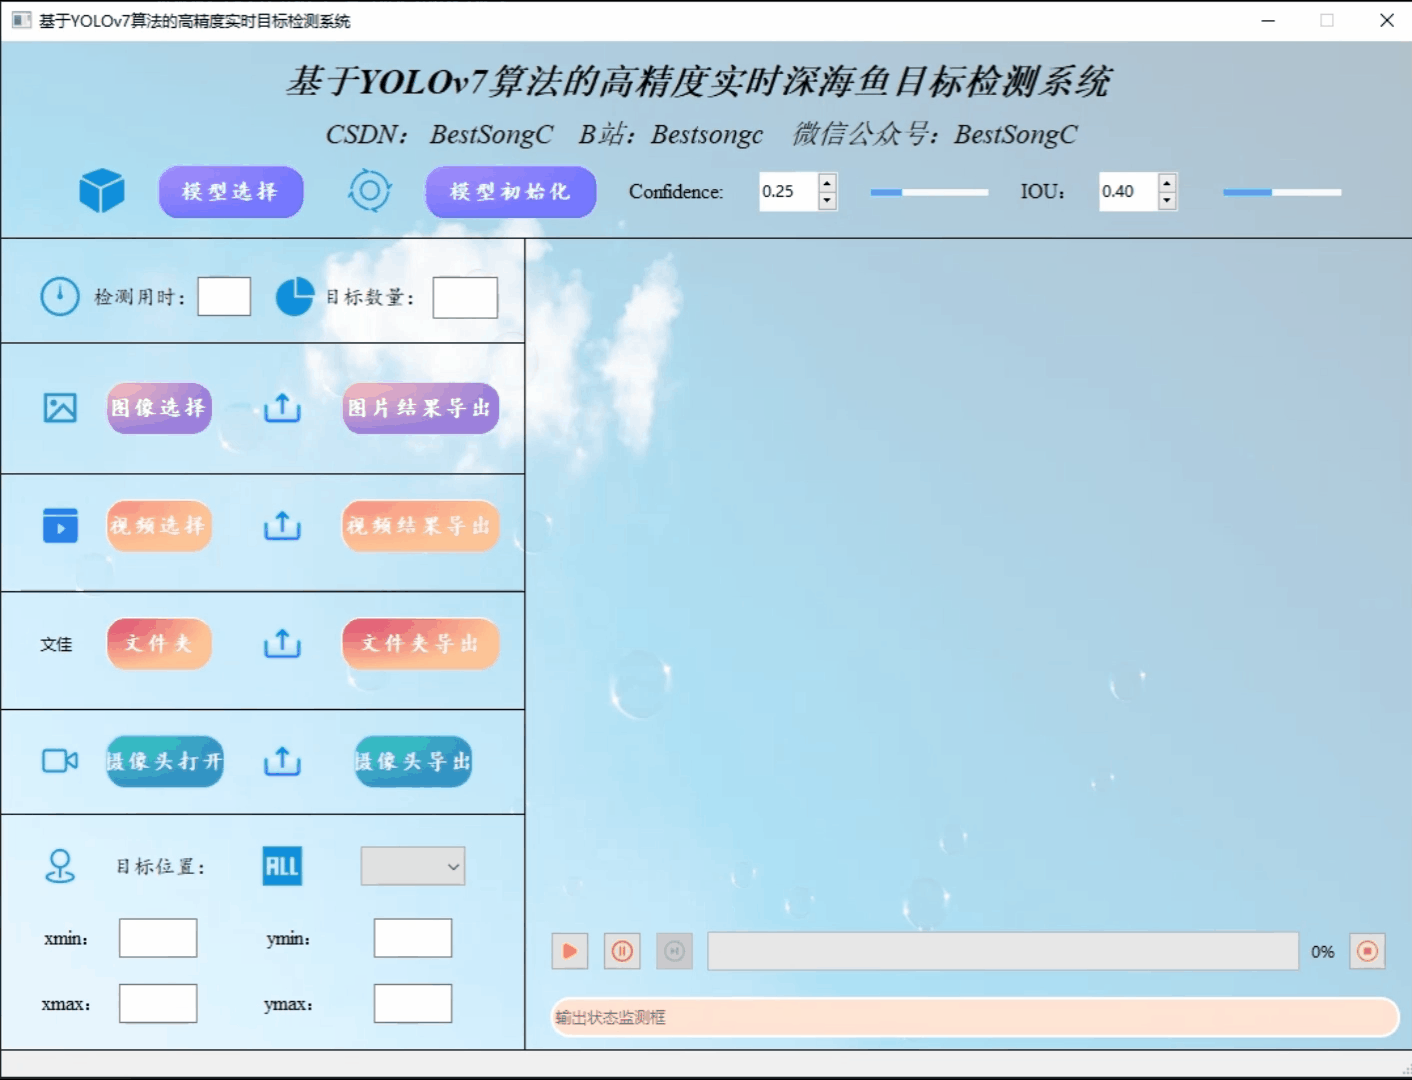Decrease Confidence with the spinner down arrow
This screenshot has width=1412, height=1080.
pos(827,200)
